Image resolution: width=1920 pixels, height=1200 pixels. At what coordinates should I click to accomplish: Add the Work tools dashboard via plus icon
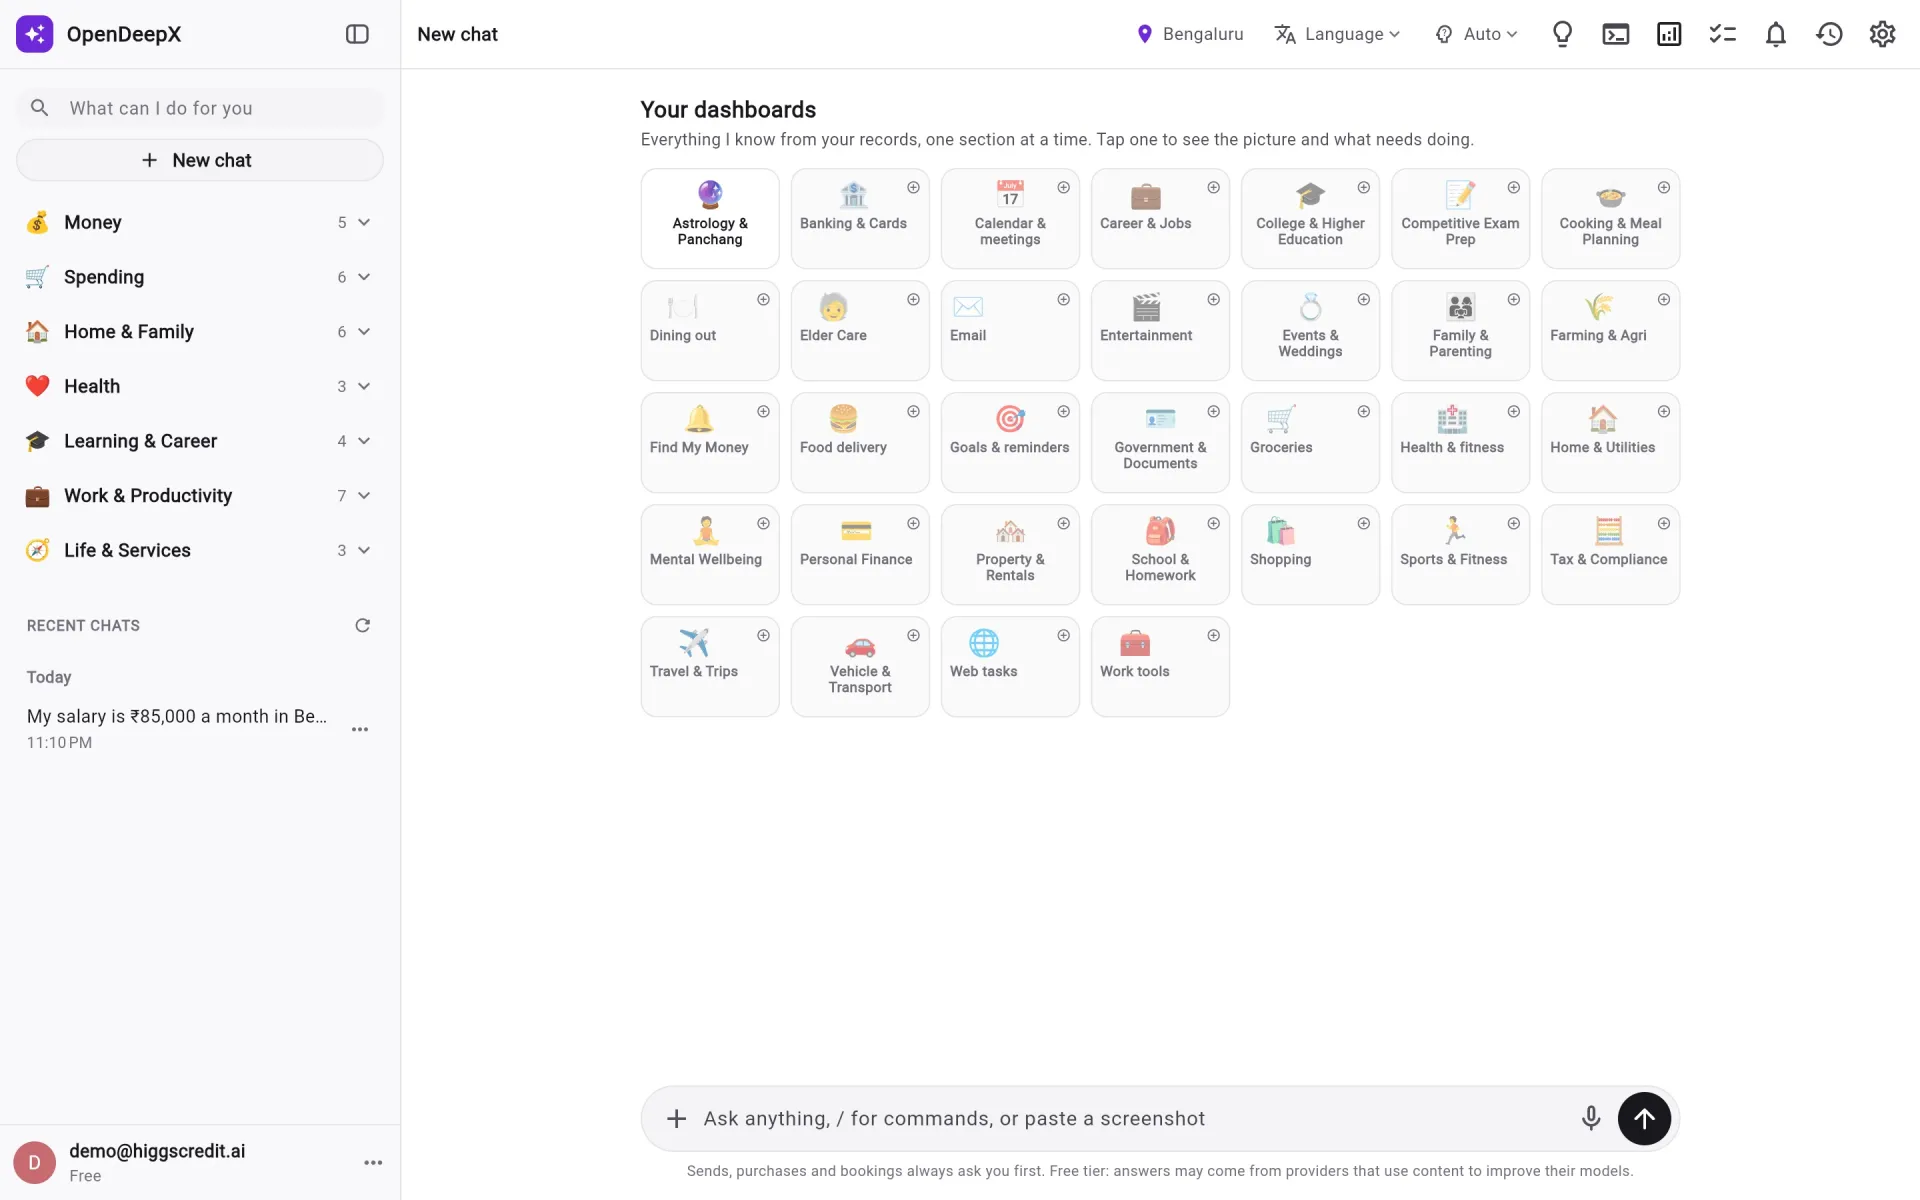(1213, 635)
